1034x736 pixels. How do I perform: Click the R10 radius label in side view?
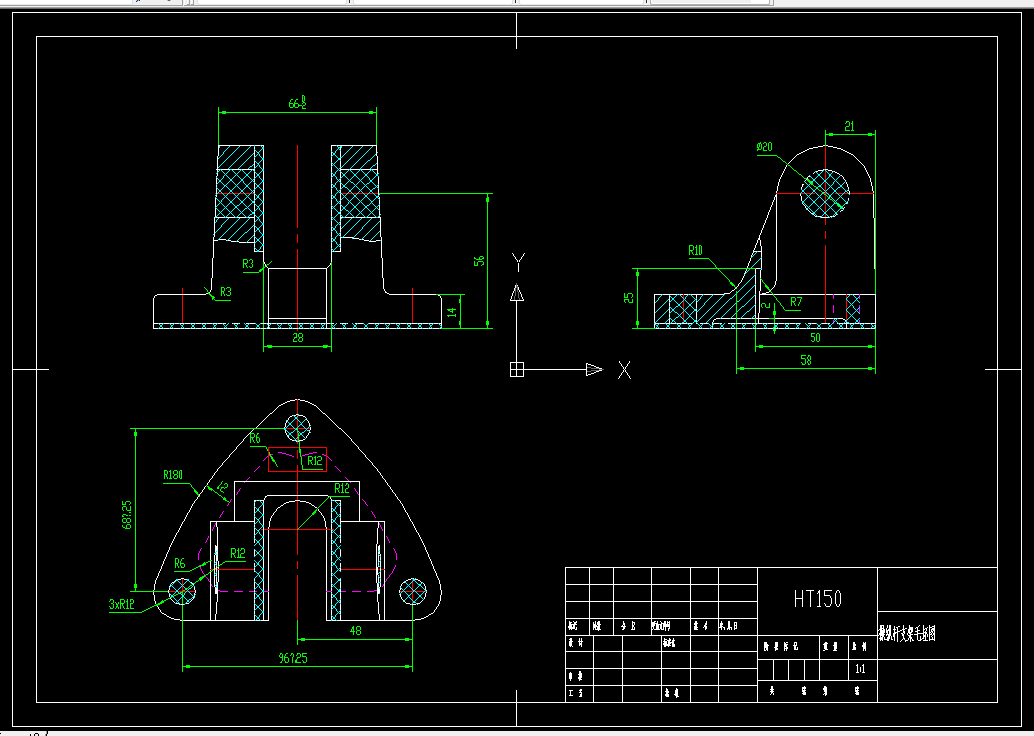tap(695, 251)
